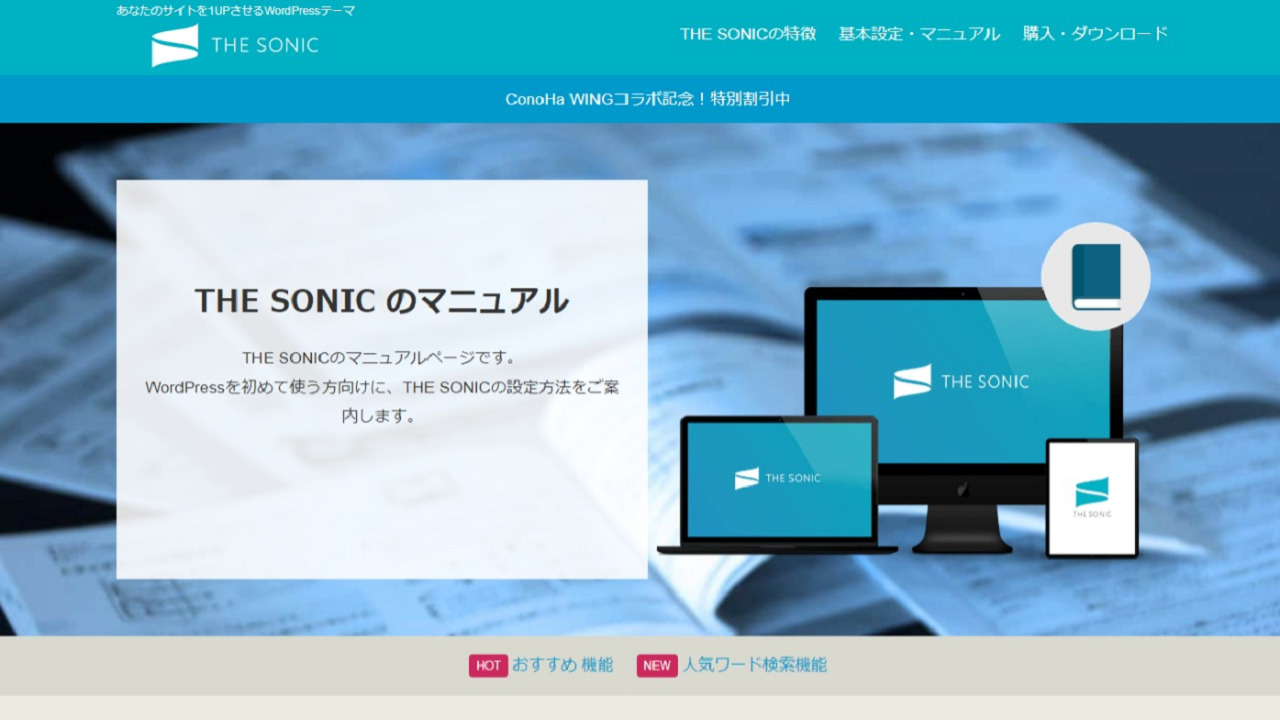Click the blue book icon circle
The image size is (1280, 720).
[x=1096, y=277]
